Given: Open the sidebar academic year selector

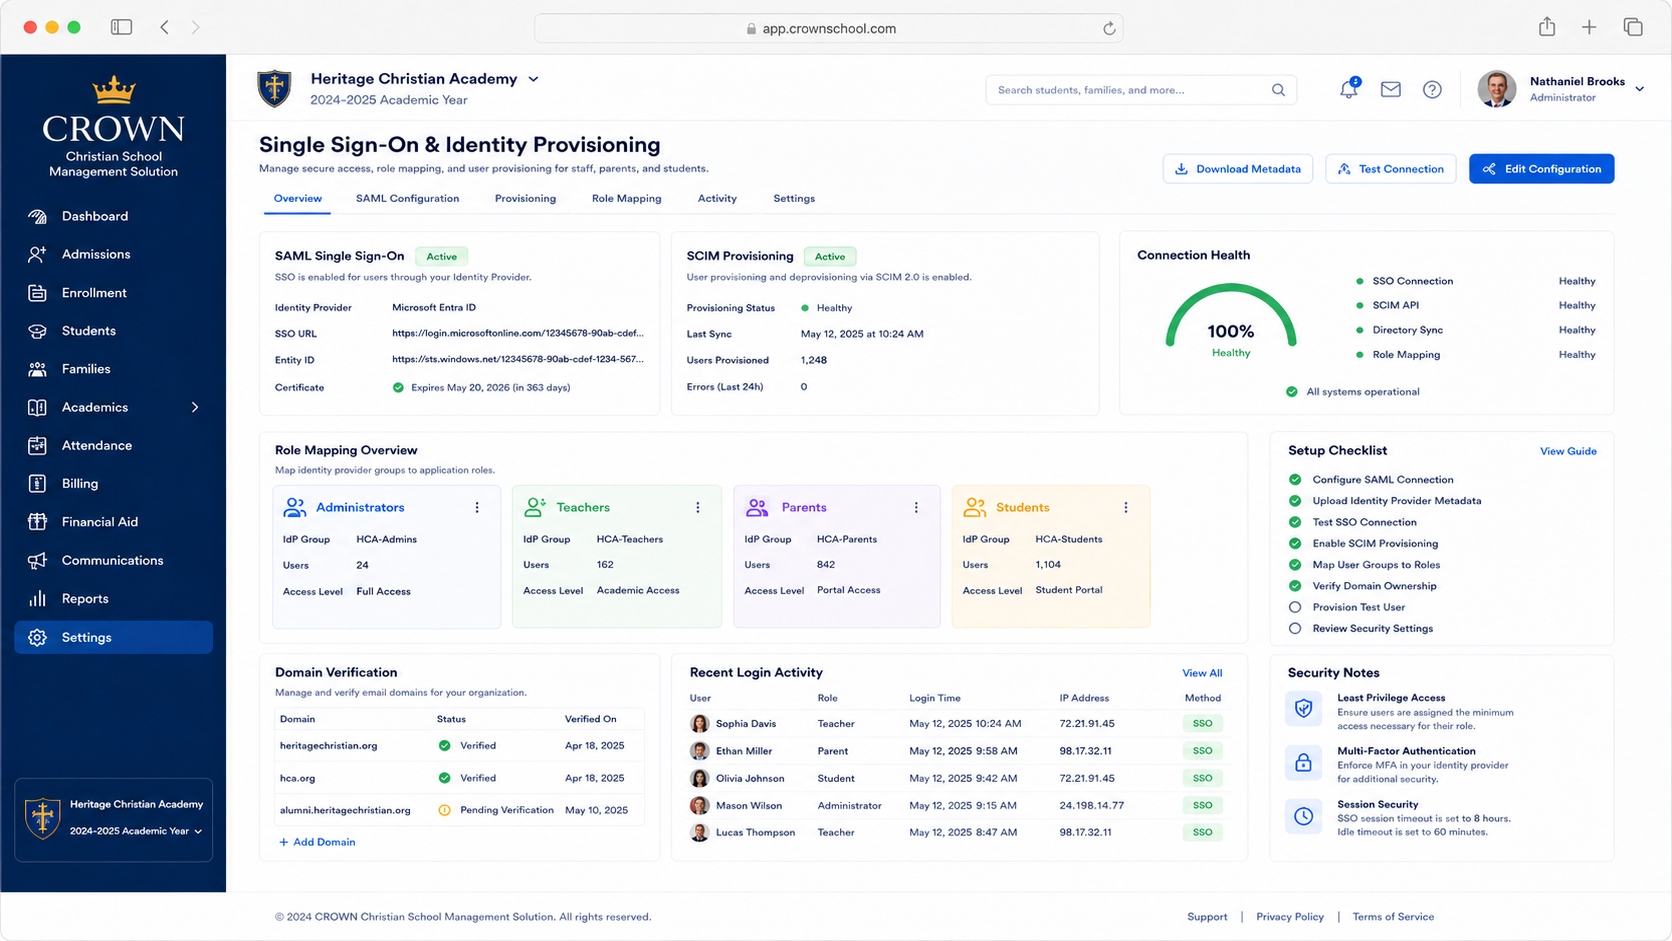Looking at the screenshot, I should tap(136, 831).
